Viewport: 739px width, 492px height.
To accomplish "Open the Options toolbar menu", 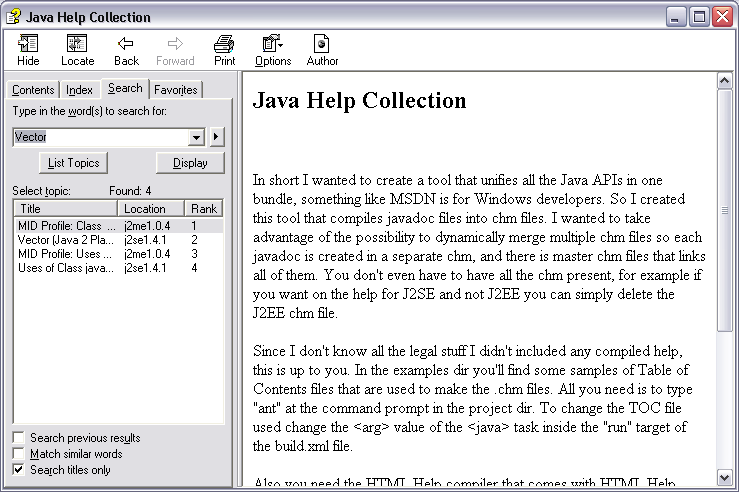I will pyautogui.click(x=272, y=44).
